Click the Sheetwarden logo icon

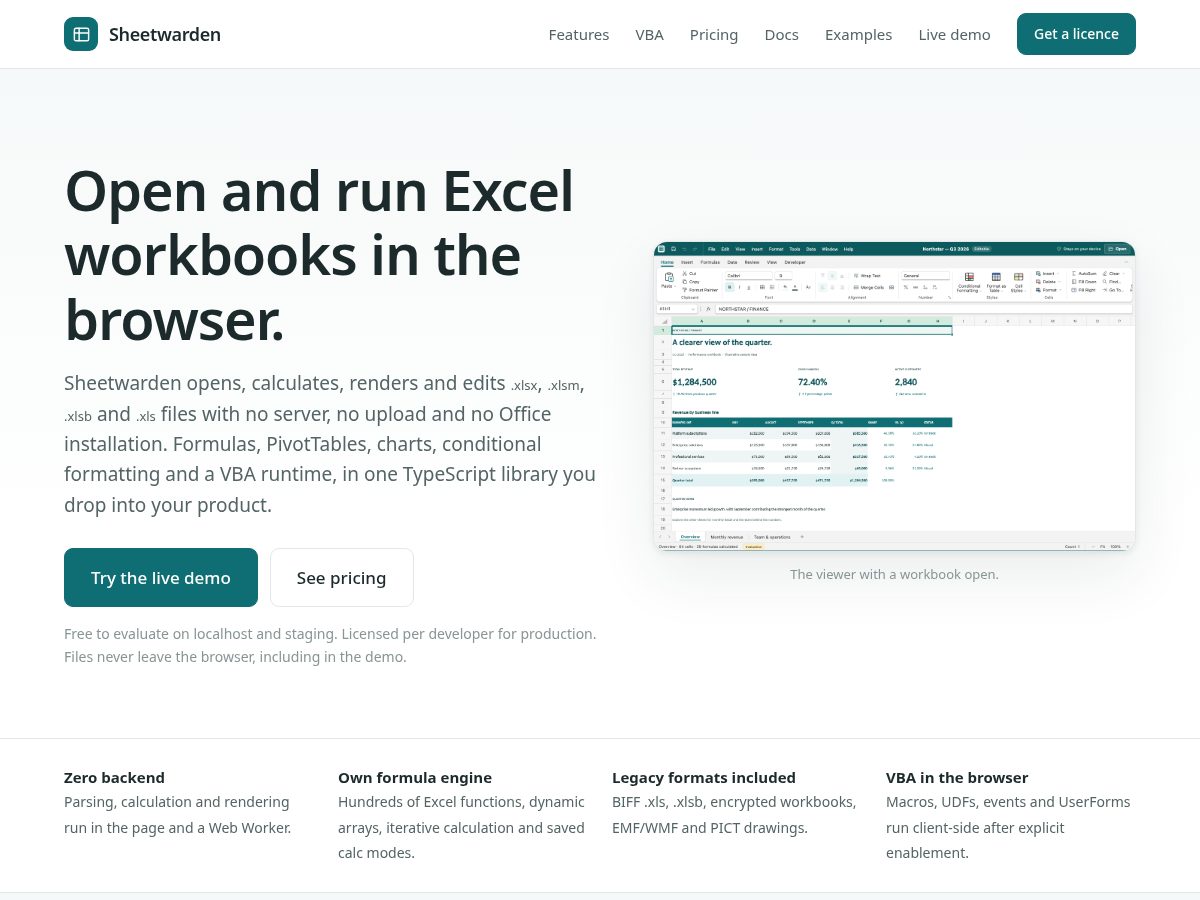click(x=81, y=34)
